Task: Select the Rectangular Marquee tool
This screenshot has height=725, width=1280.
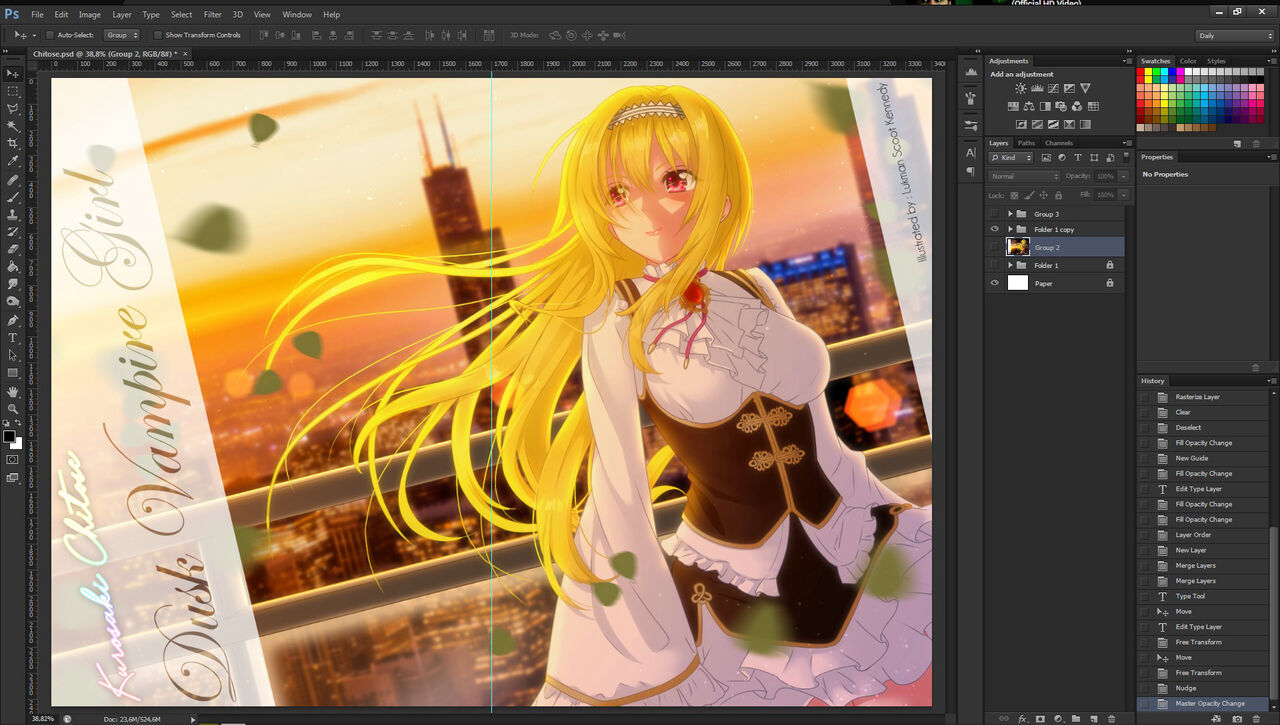Action: (x=13, y=91)
